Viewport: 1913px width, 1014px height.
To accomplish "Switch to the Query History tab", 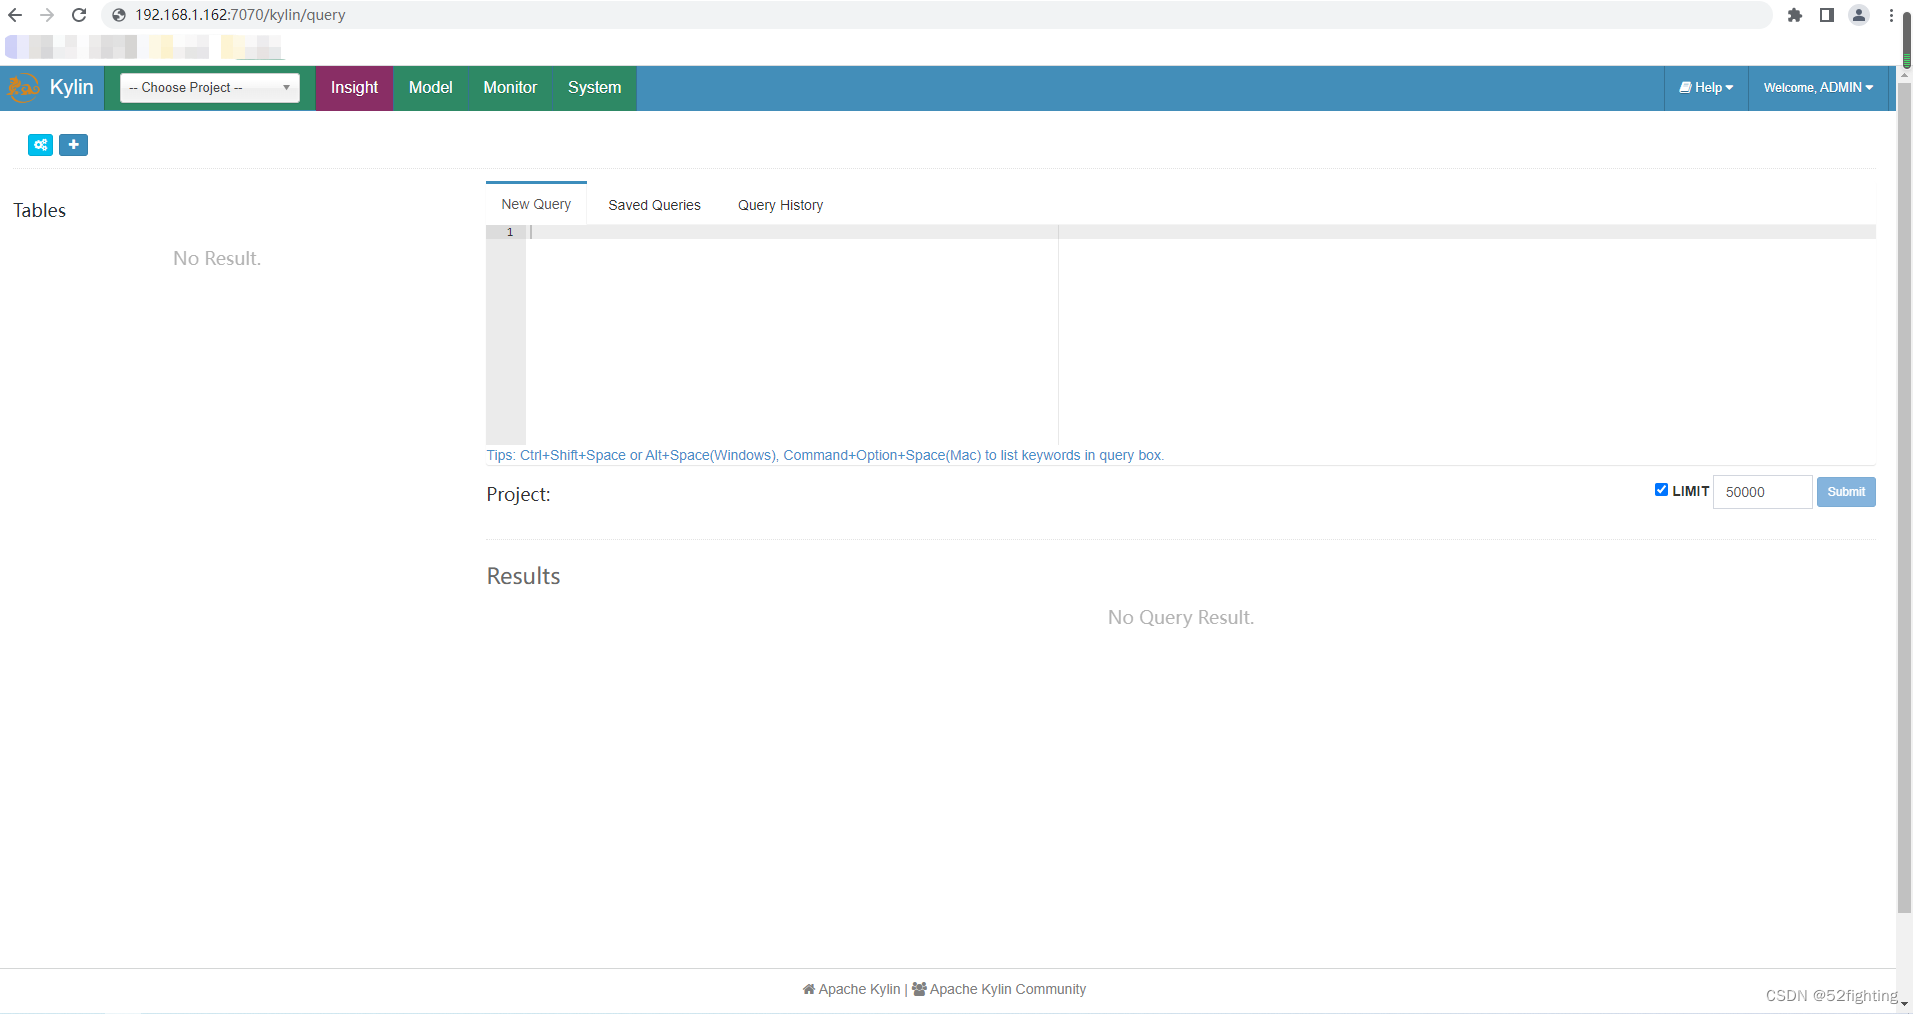I will pyautogui.click(x=781, y=205).
